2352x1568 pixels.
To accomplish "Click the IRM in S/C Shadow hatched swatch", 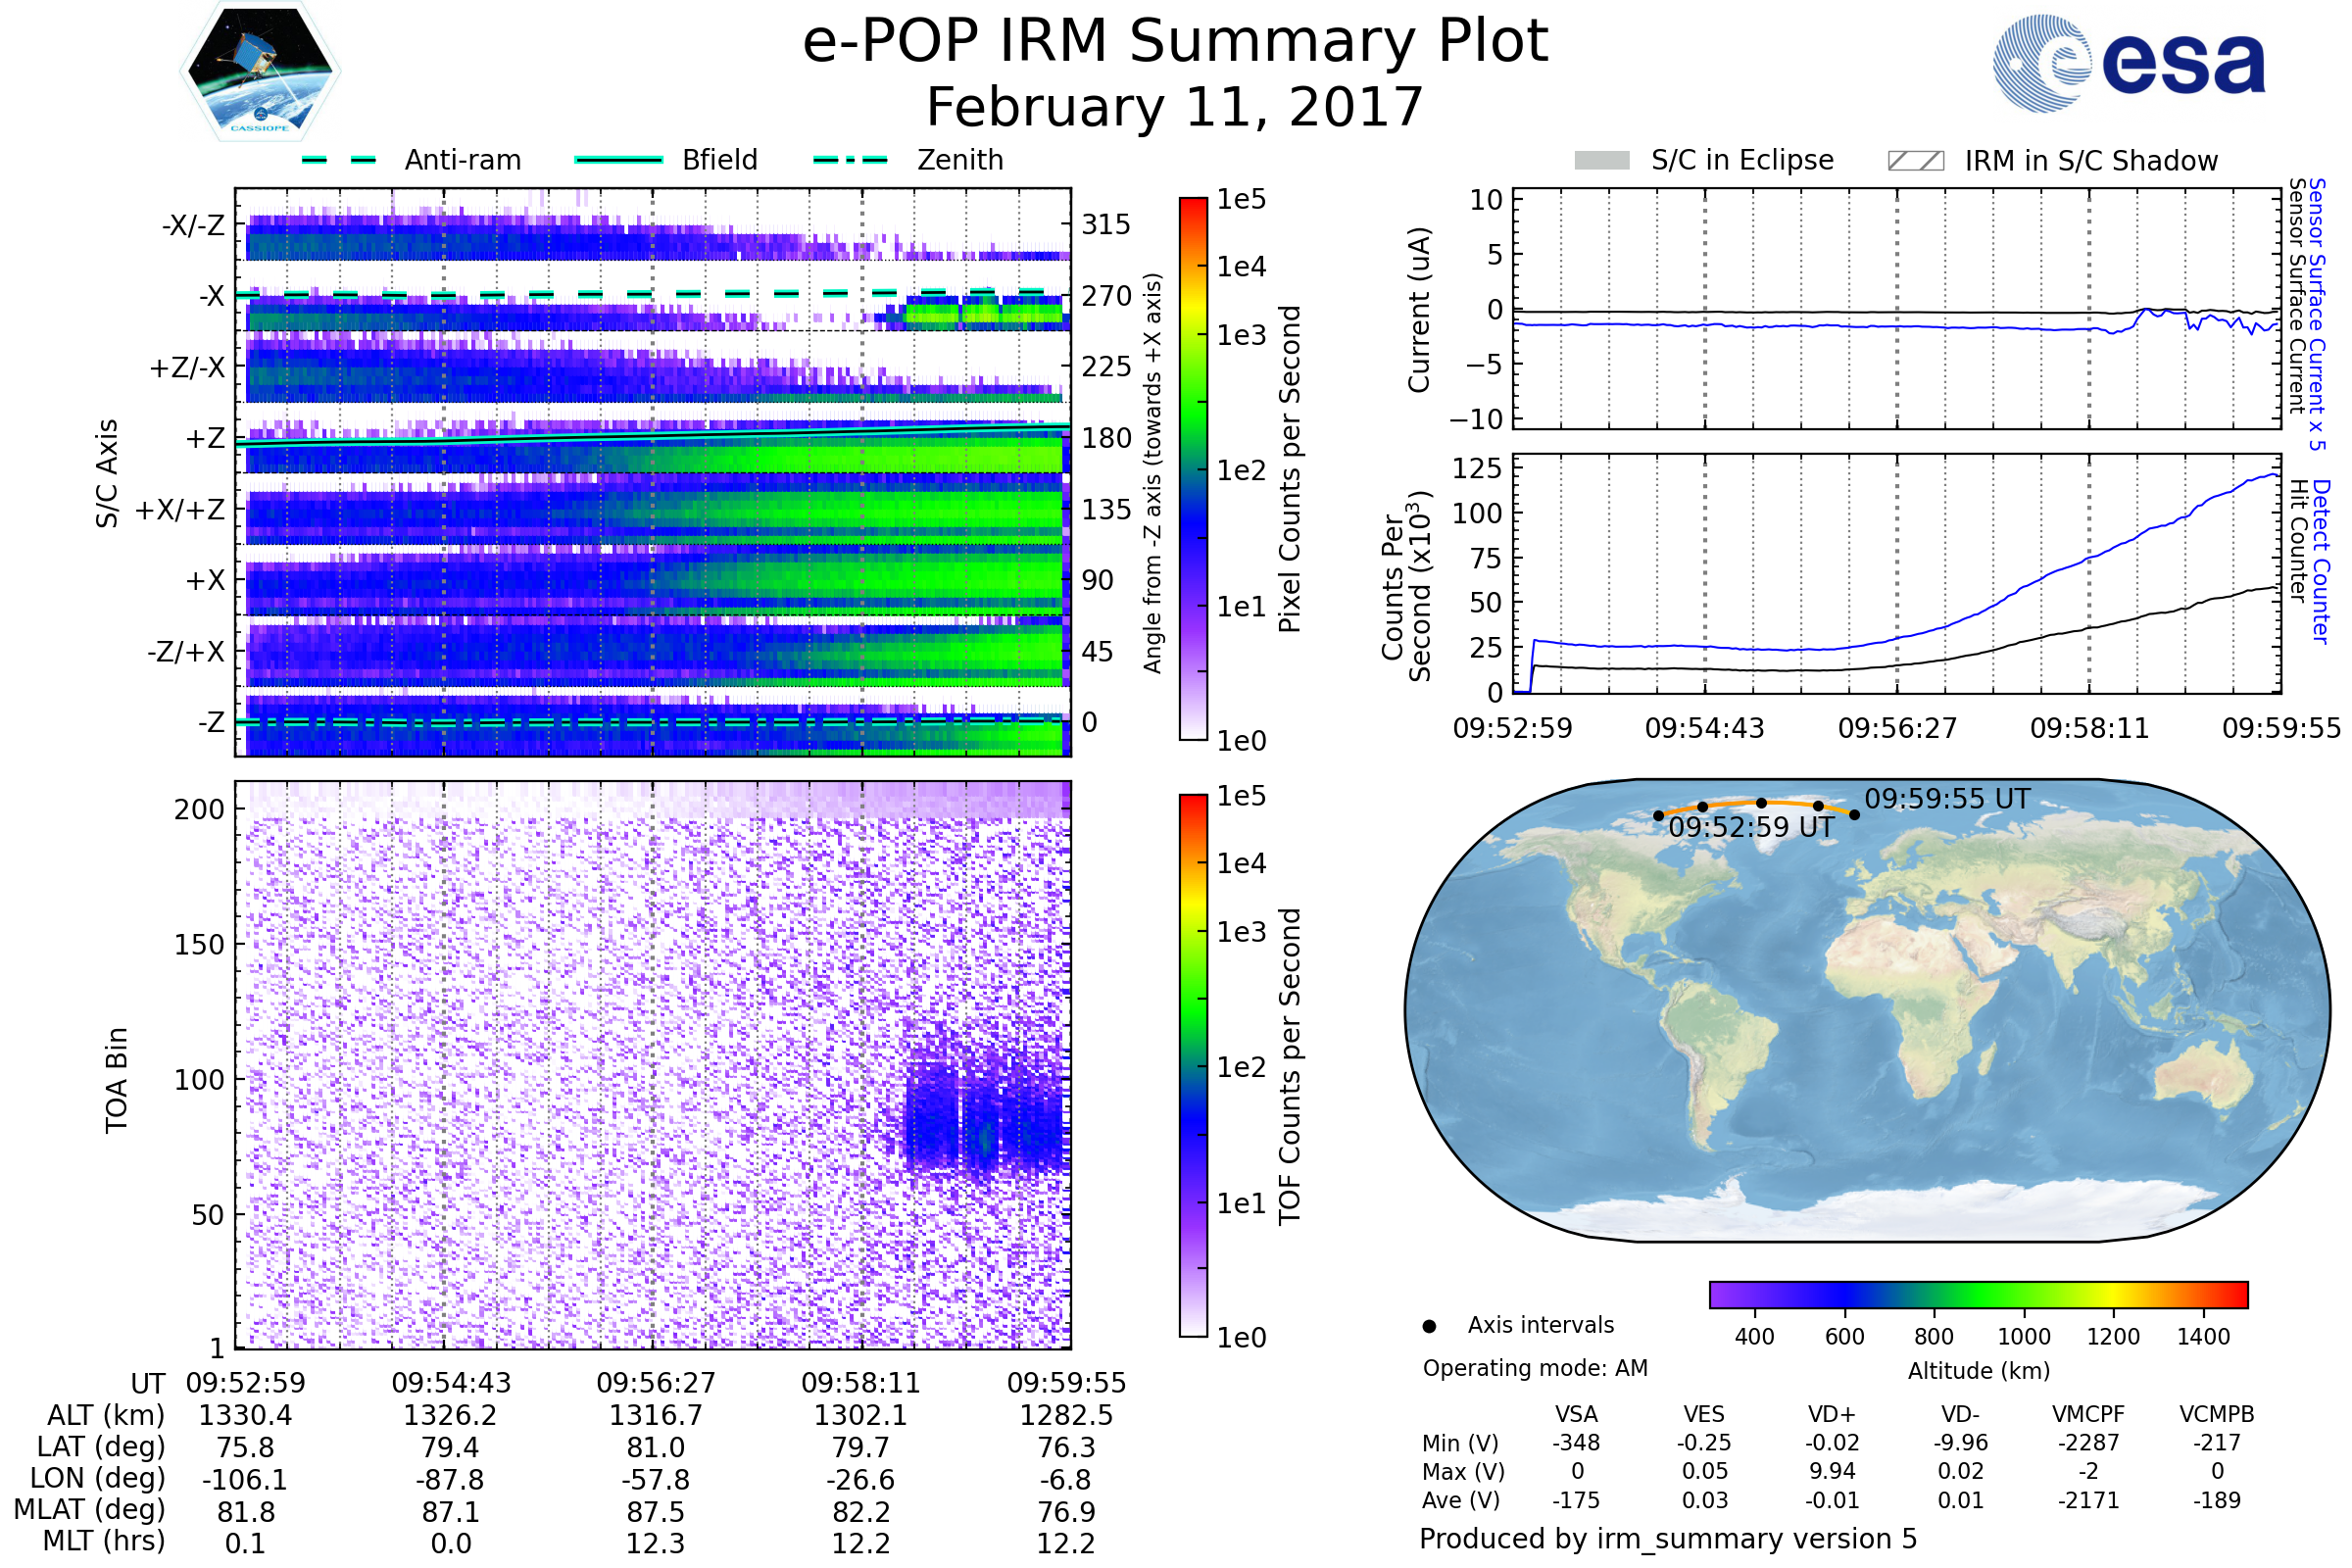I will click(x=1915, y=161).
